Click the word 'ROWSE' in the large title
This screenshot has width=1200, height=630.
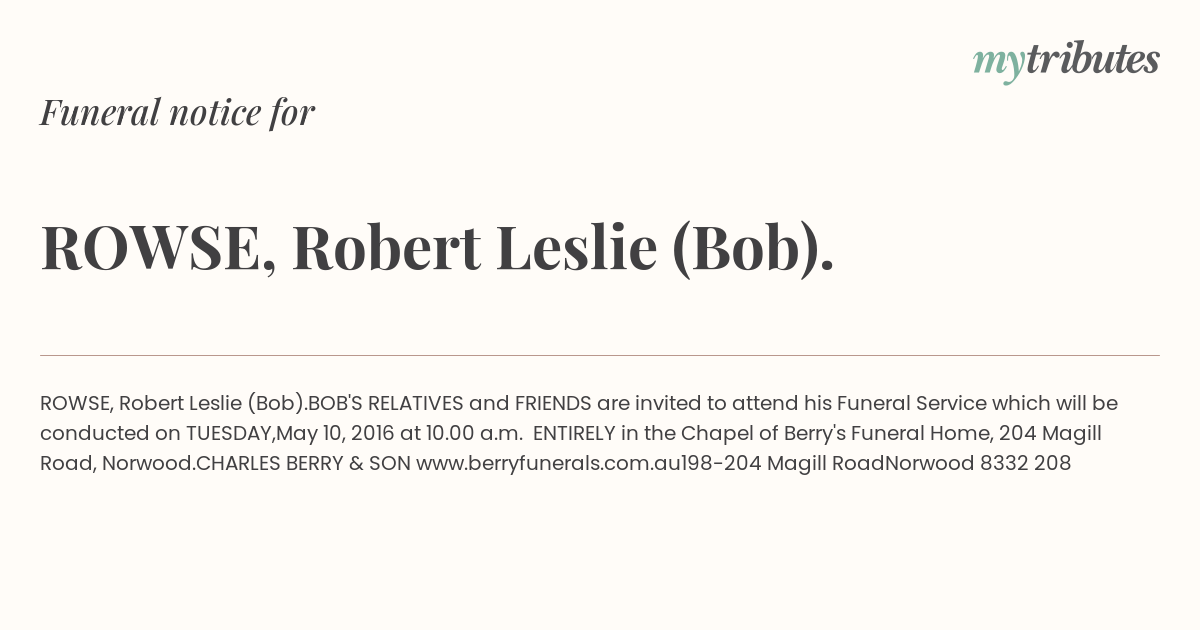click(150, 248)
